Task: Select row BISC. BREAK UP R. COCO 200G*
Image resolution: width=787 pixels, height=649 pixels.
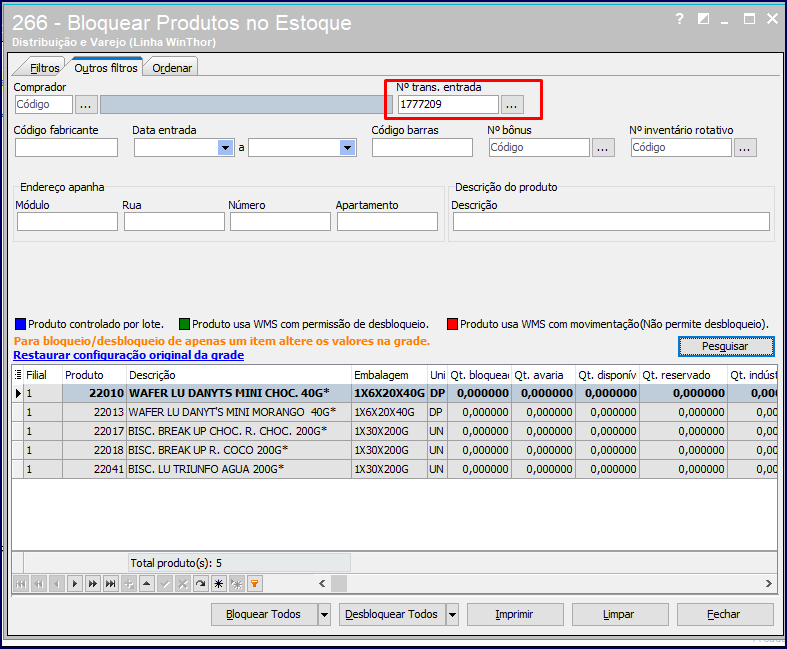Action: tap(395, 450)
